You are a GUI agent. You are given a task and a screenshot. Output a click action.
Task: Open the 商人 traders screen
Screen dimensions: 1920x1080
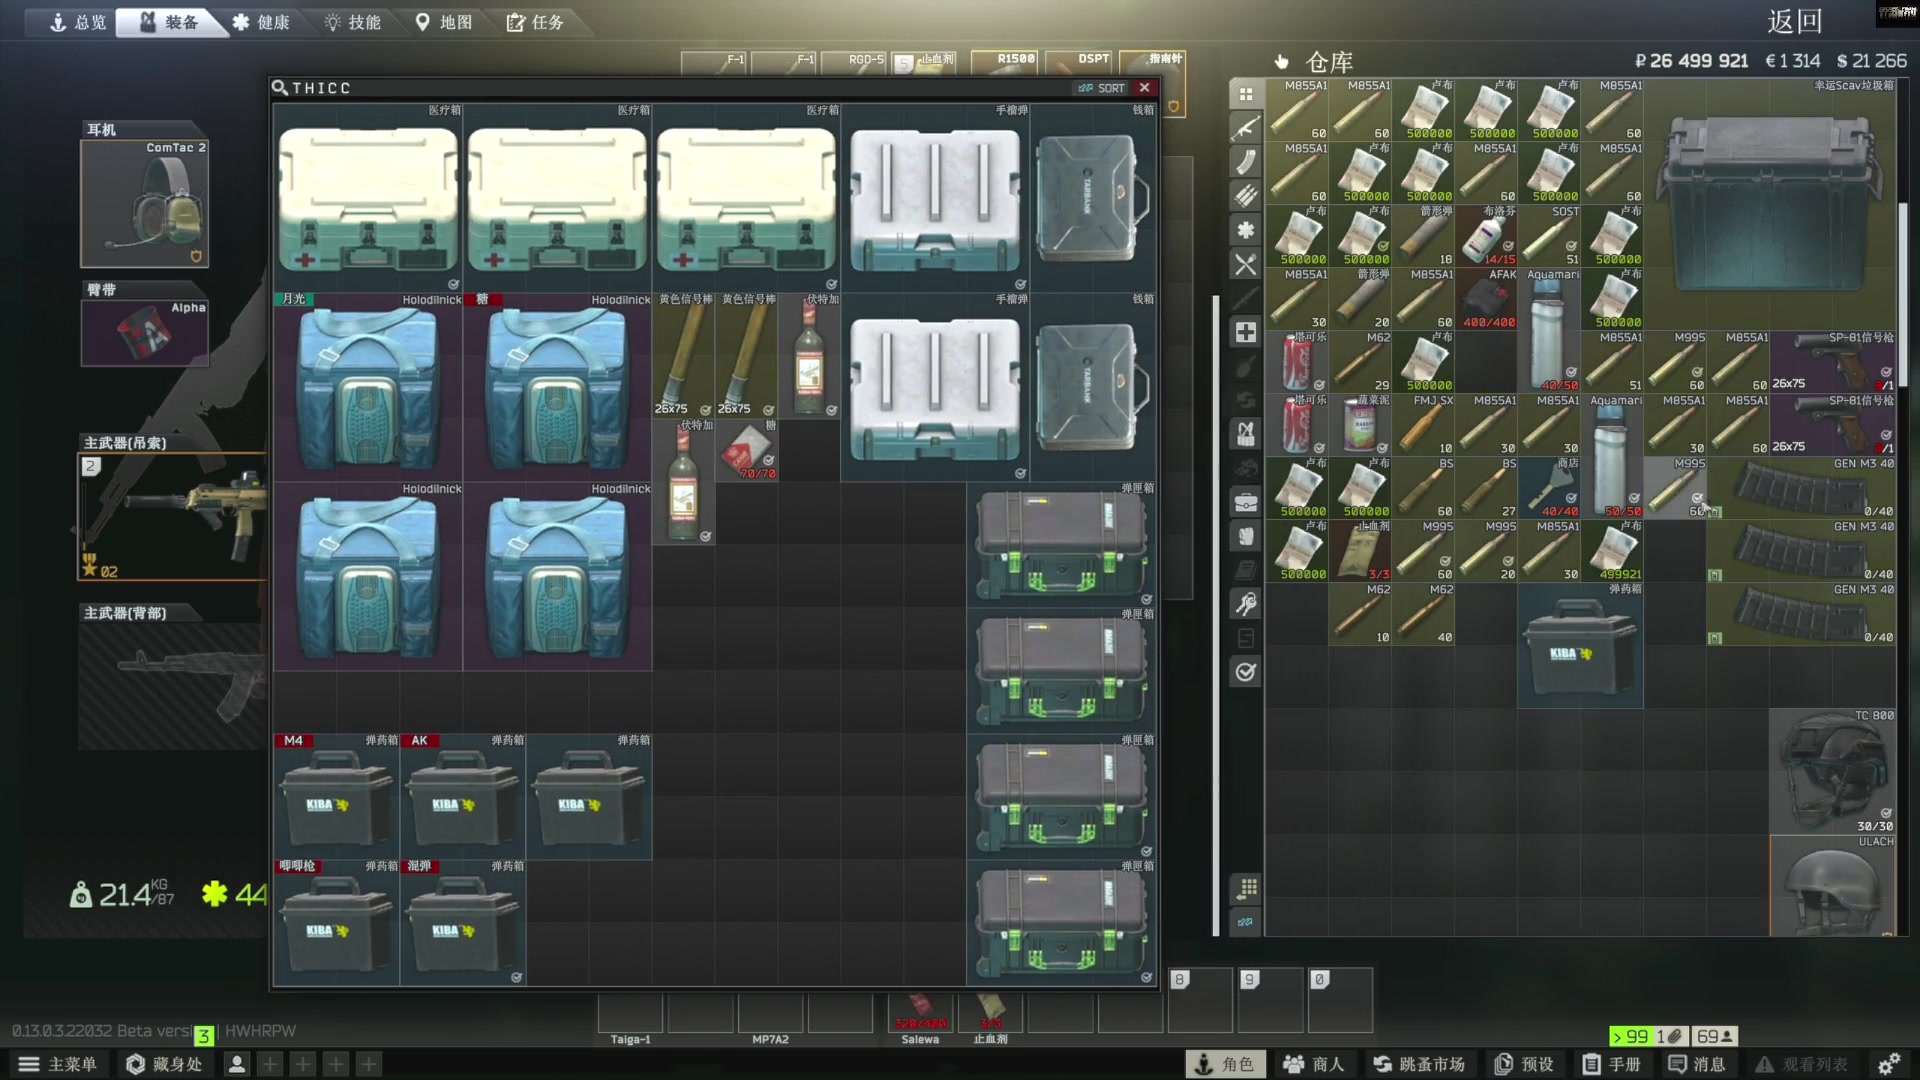(1314, 1064)
